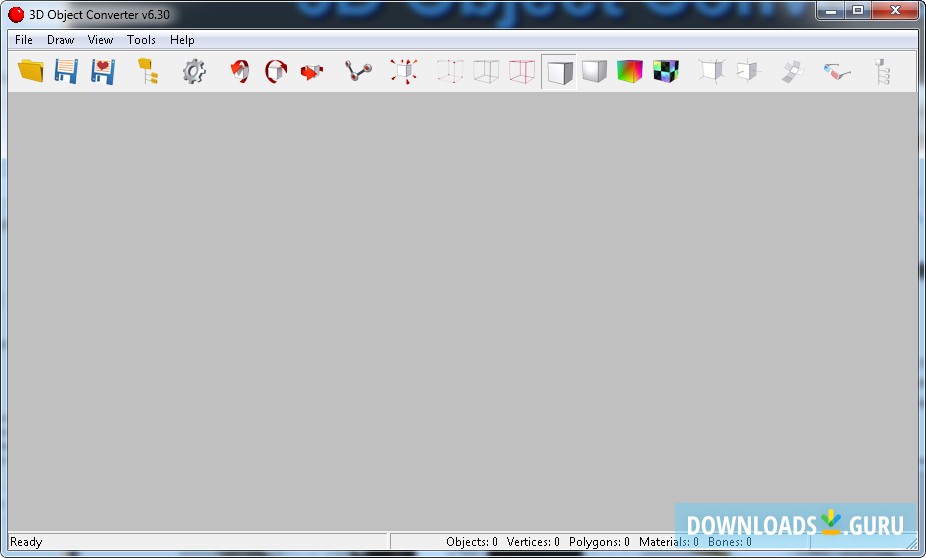Viewport: 926px width, 558px height.
Task: Minimize the 3D Object Converter window
Action: point(831,11)
